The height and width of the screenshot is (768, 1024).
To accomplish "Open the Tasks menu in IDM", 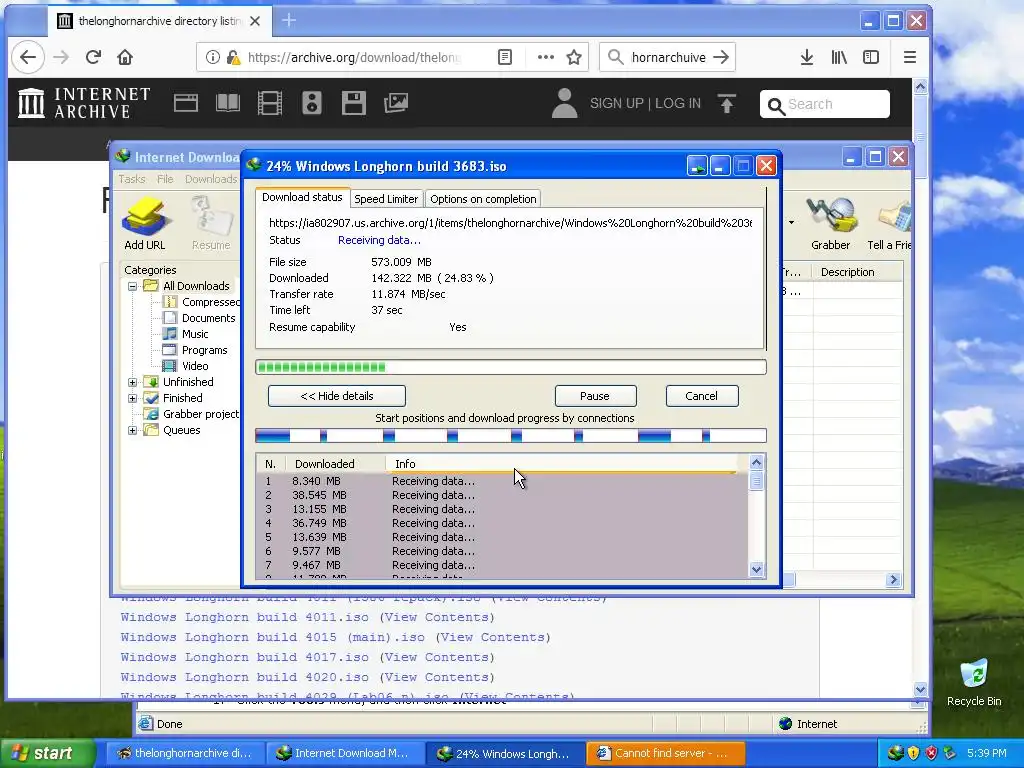I will point(132,179).
